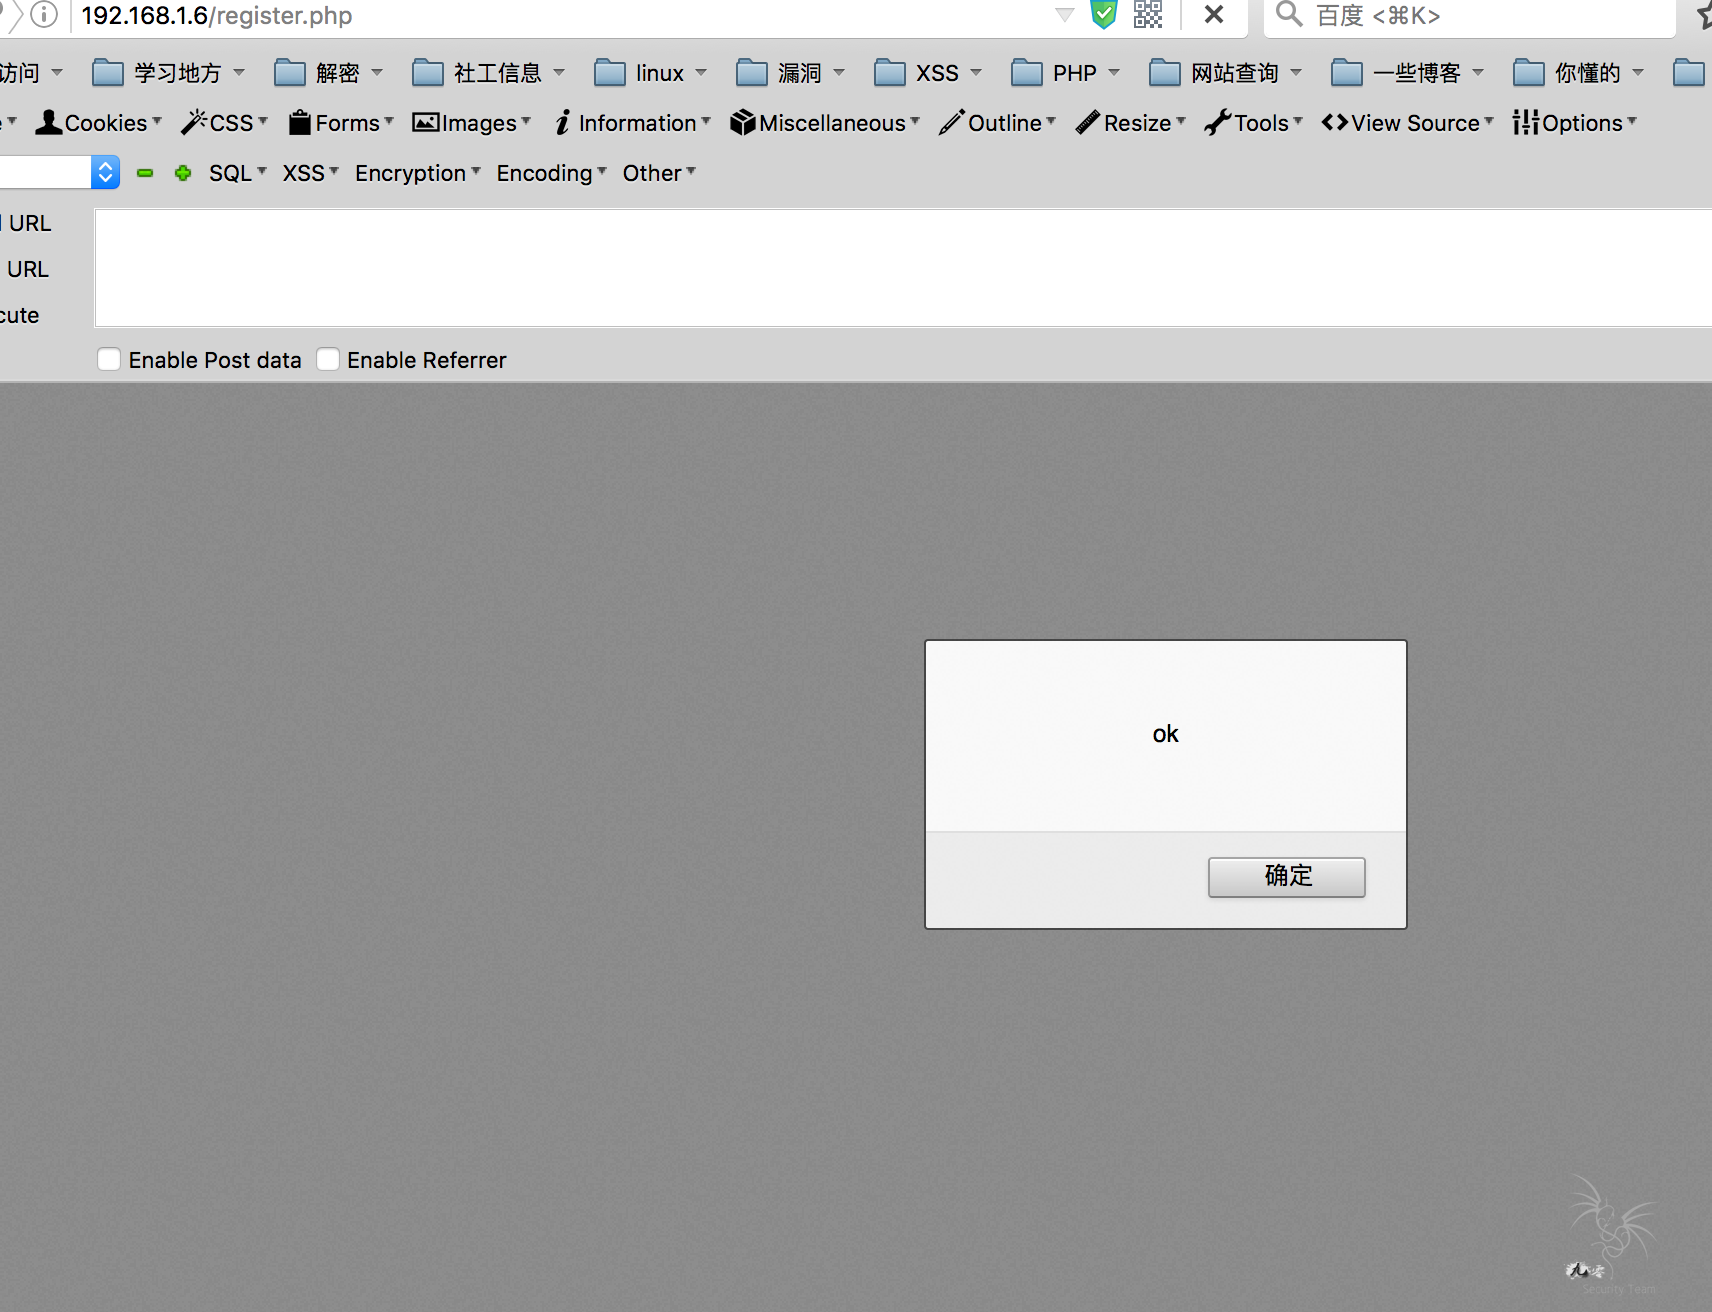This screenshot has height=1312, width=1712.
Task: Click the 确定 button in alert dialog
Action: (1286, 877)
